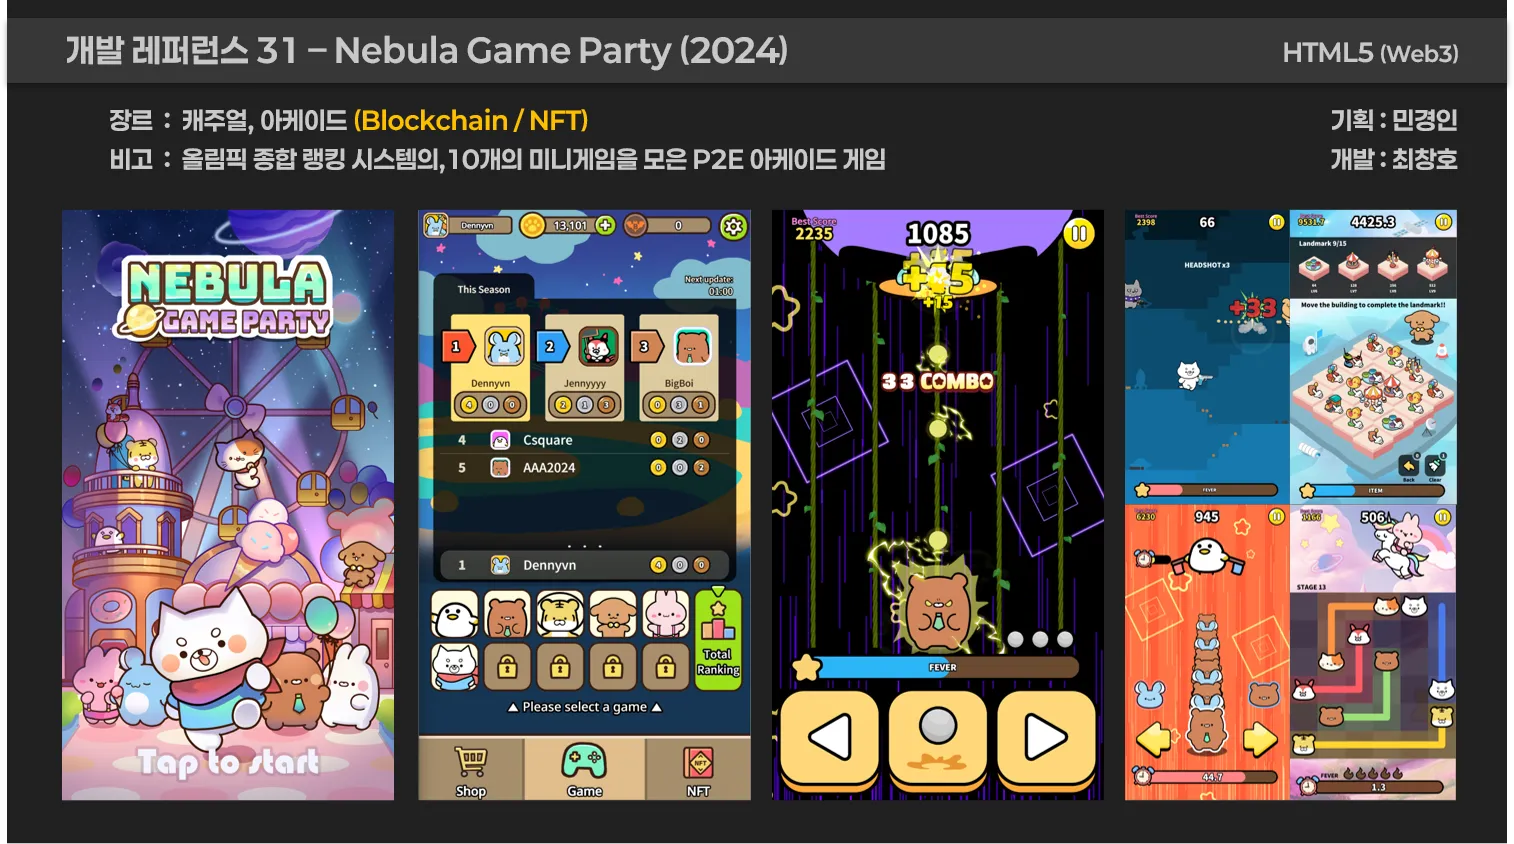Hit the right arrow move button
This screenshot has height=844, width=1514.
pyautogui.click(x=1046, y=738)
